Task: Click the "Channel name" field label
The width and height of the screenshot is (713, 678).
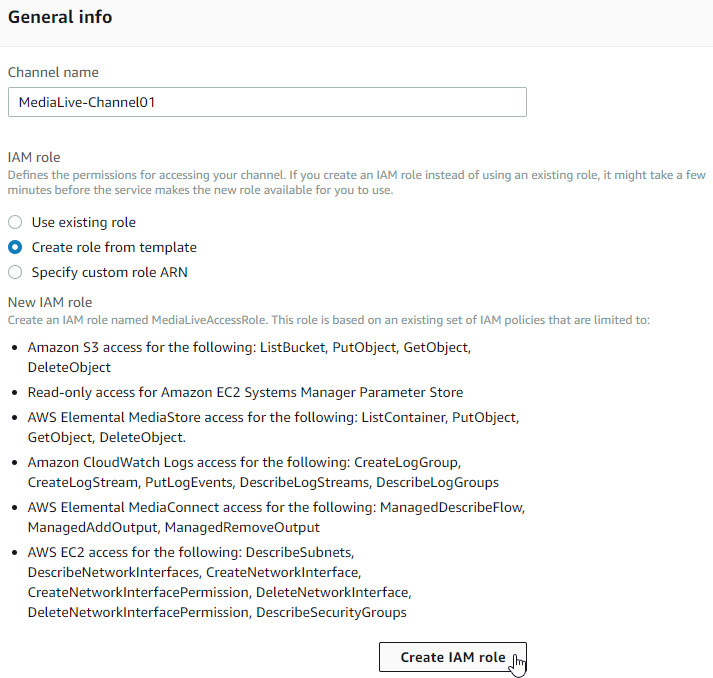Action: 53,72
